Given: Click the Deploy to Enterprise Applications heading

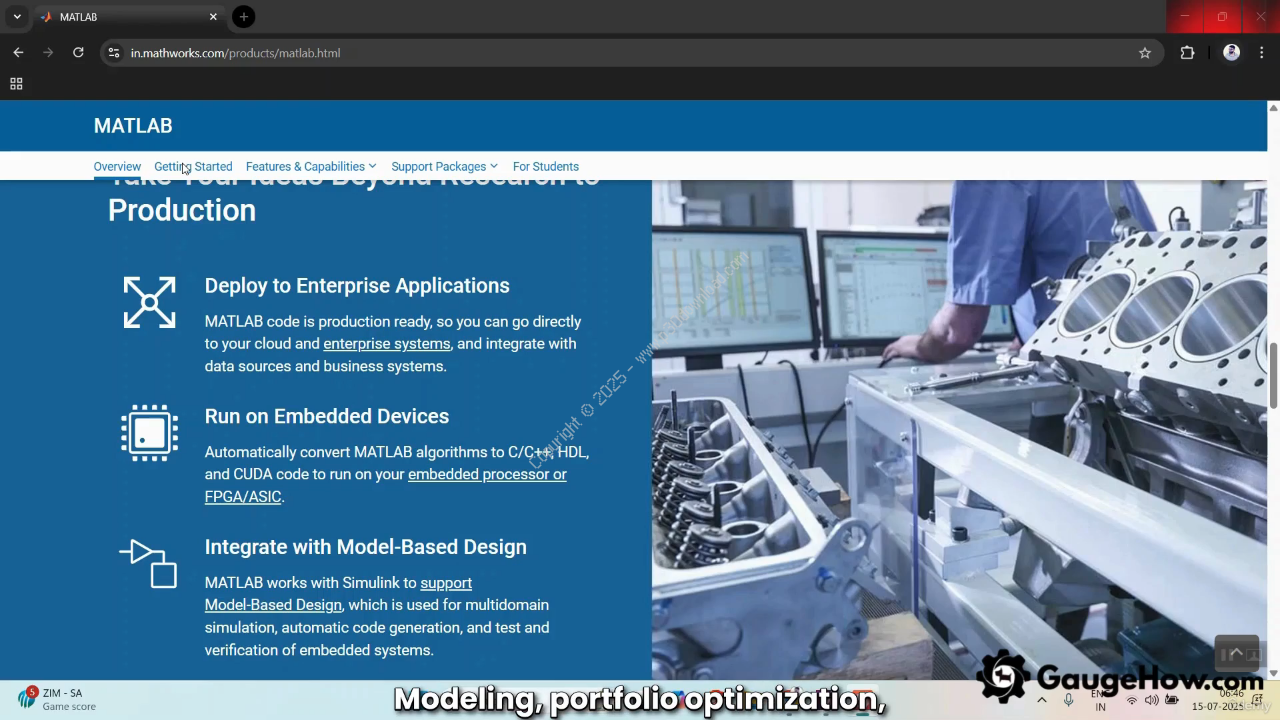Looking at the screenshot, I should pyautogui.click(x=357, y=286).
